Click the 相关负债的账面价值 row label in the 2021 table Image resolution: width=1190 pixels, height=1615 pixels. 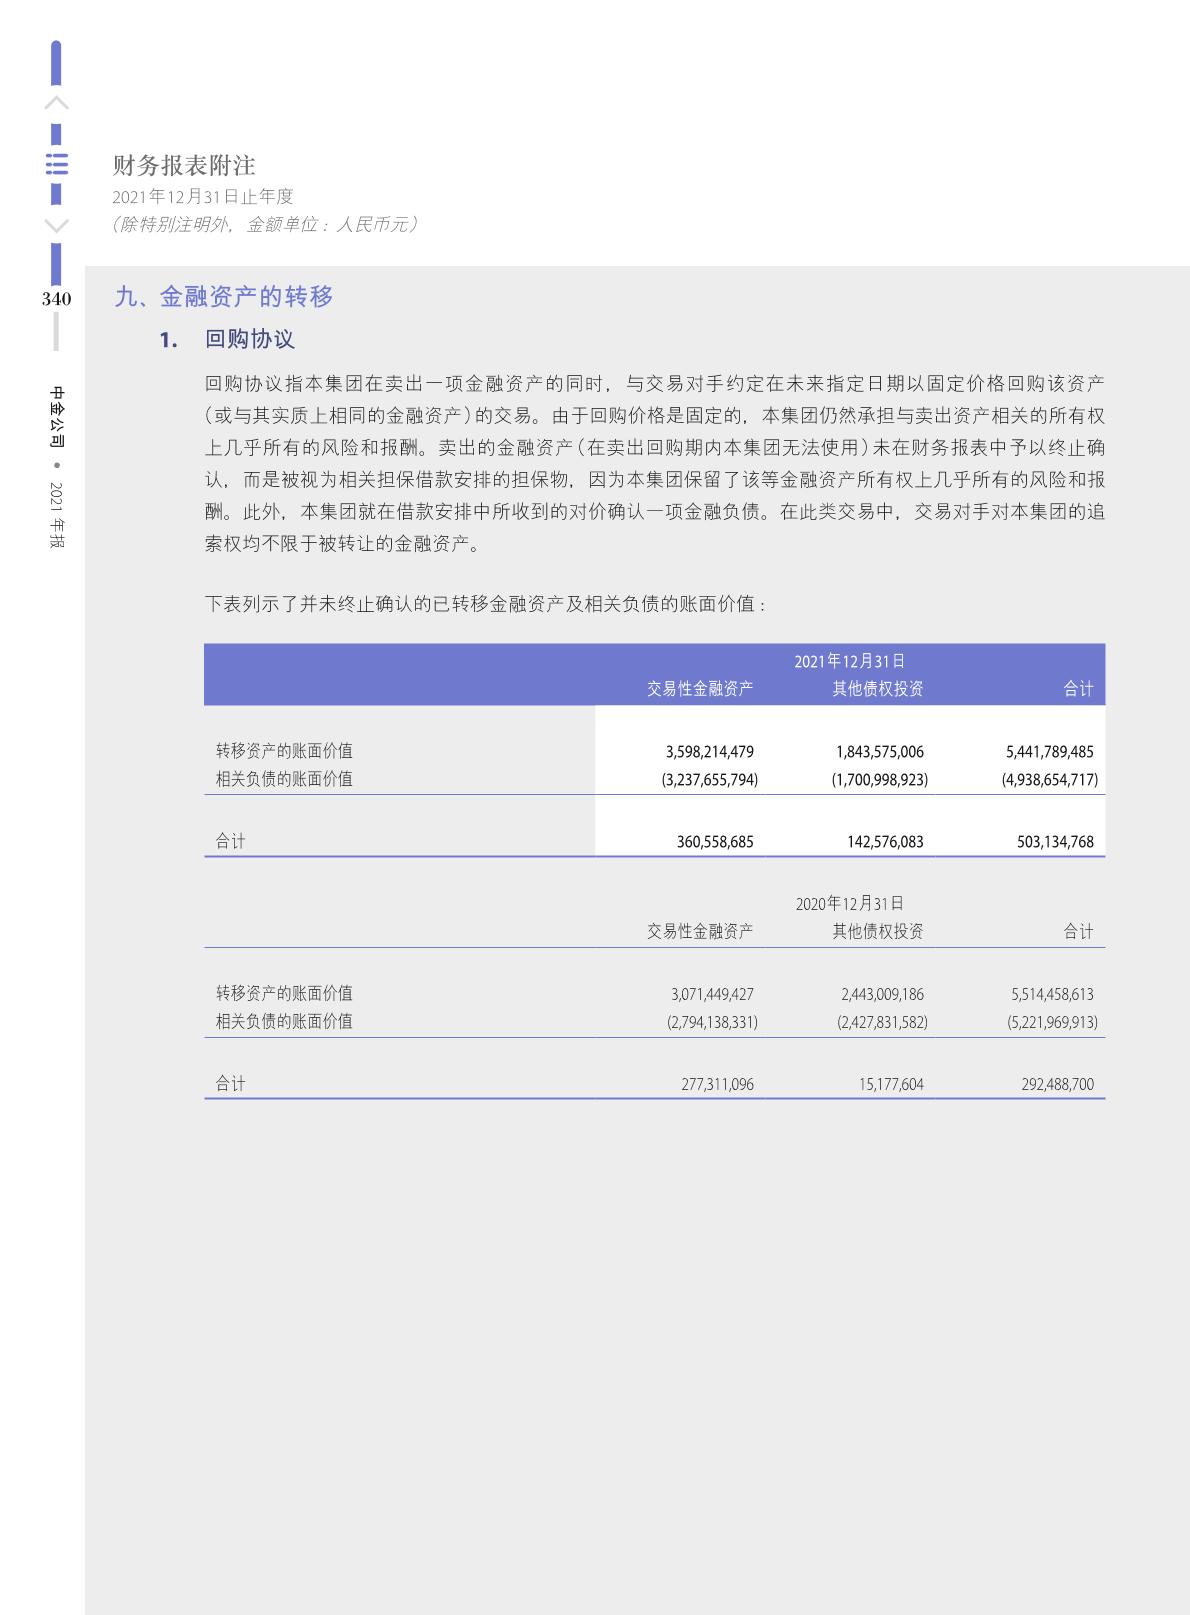(x=284, y=779)
